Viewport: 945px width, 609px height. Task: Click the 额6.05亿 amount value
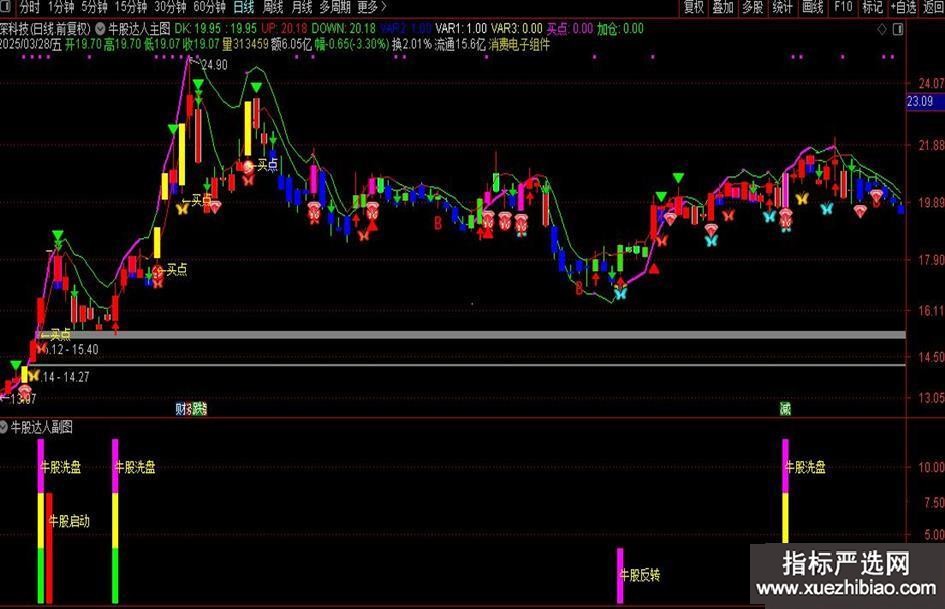pyautogui.click(x=292, y=44)
